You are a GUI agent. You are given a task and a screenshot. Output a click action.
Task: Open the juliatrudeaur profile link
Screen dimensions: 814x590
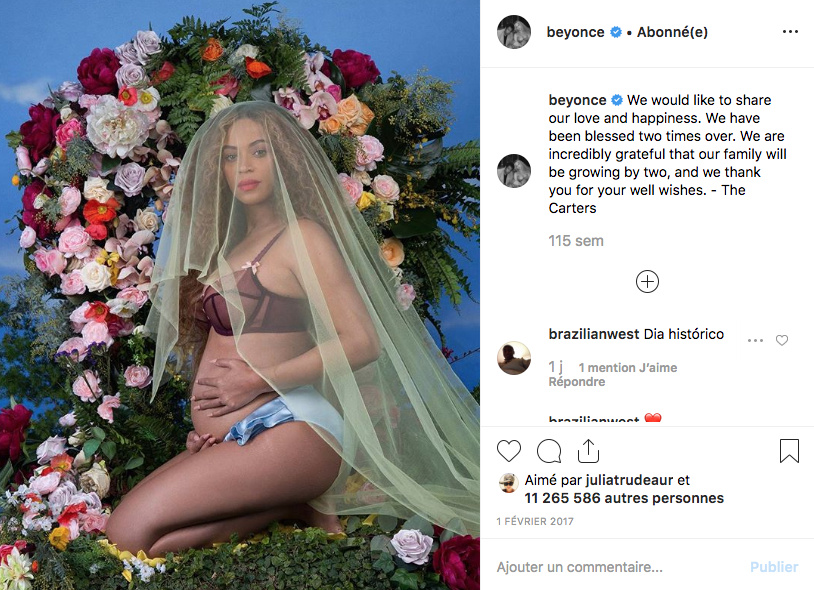637,480
